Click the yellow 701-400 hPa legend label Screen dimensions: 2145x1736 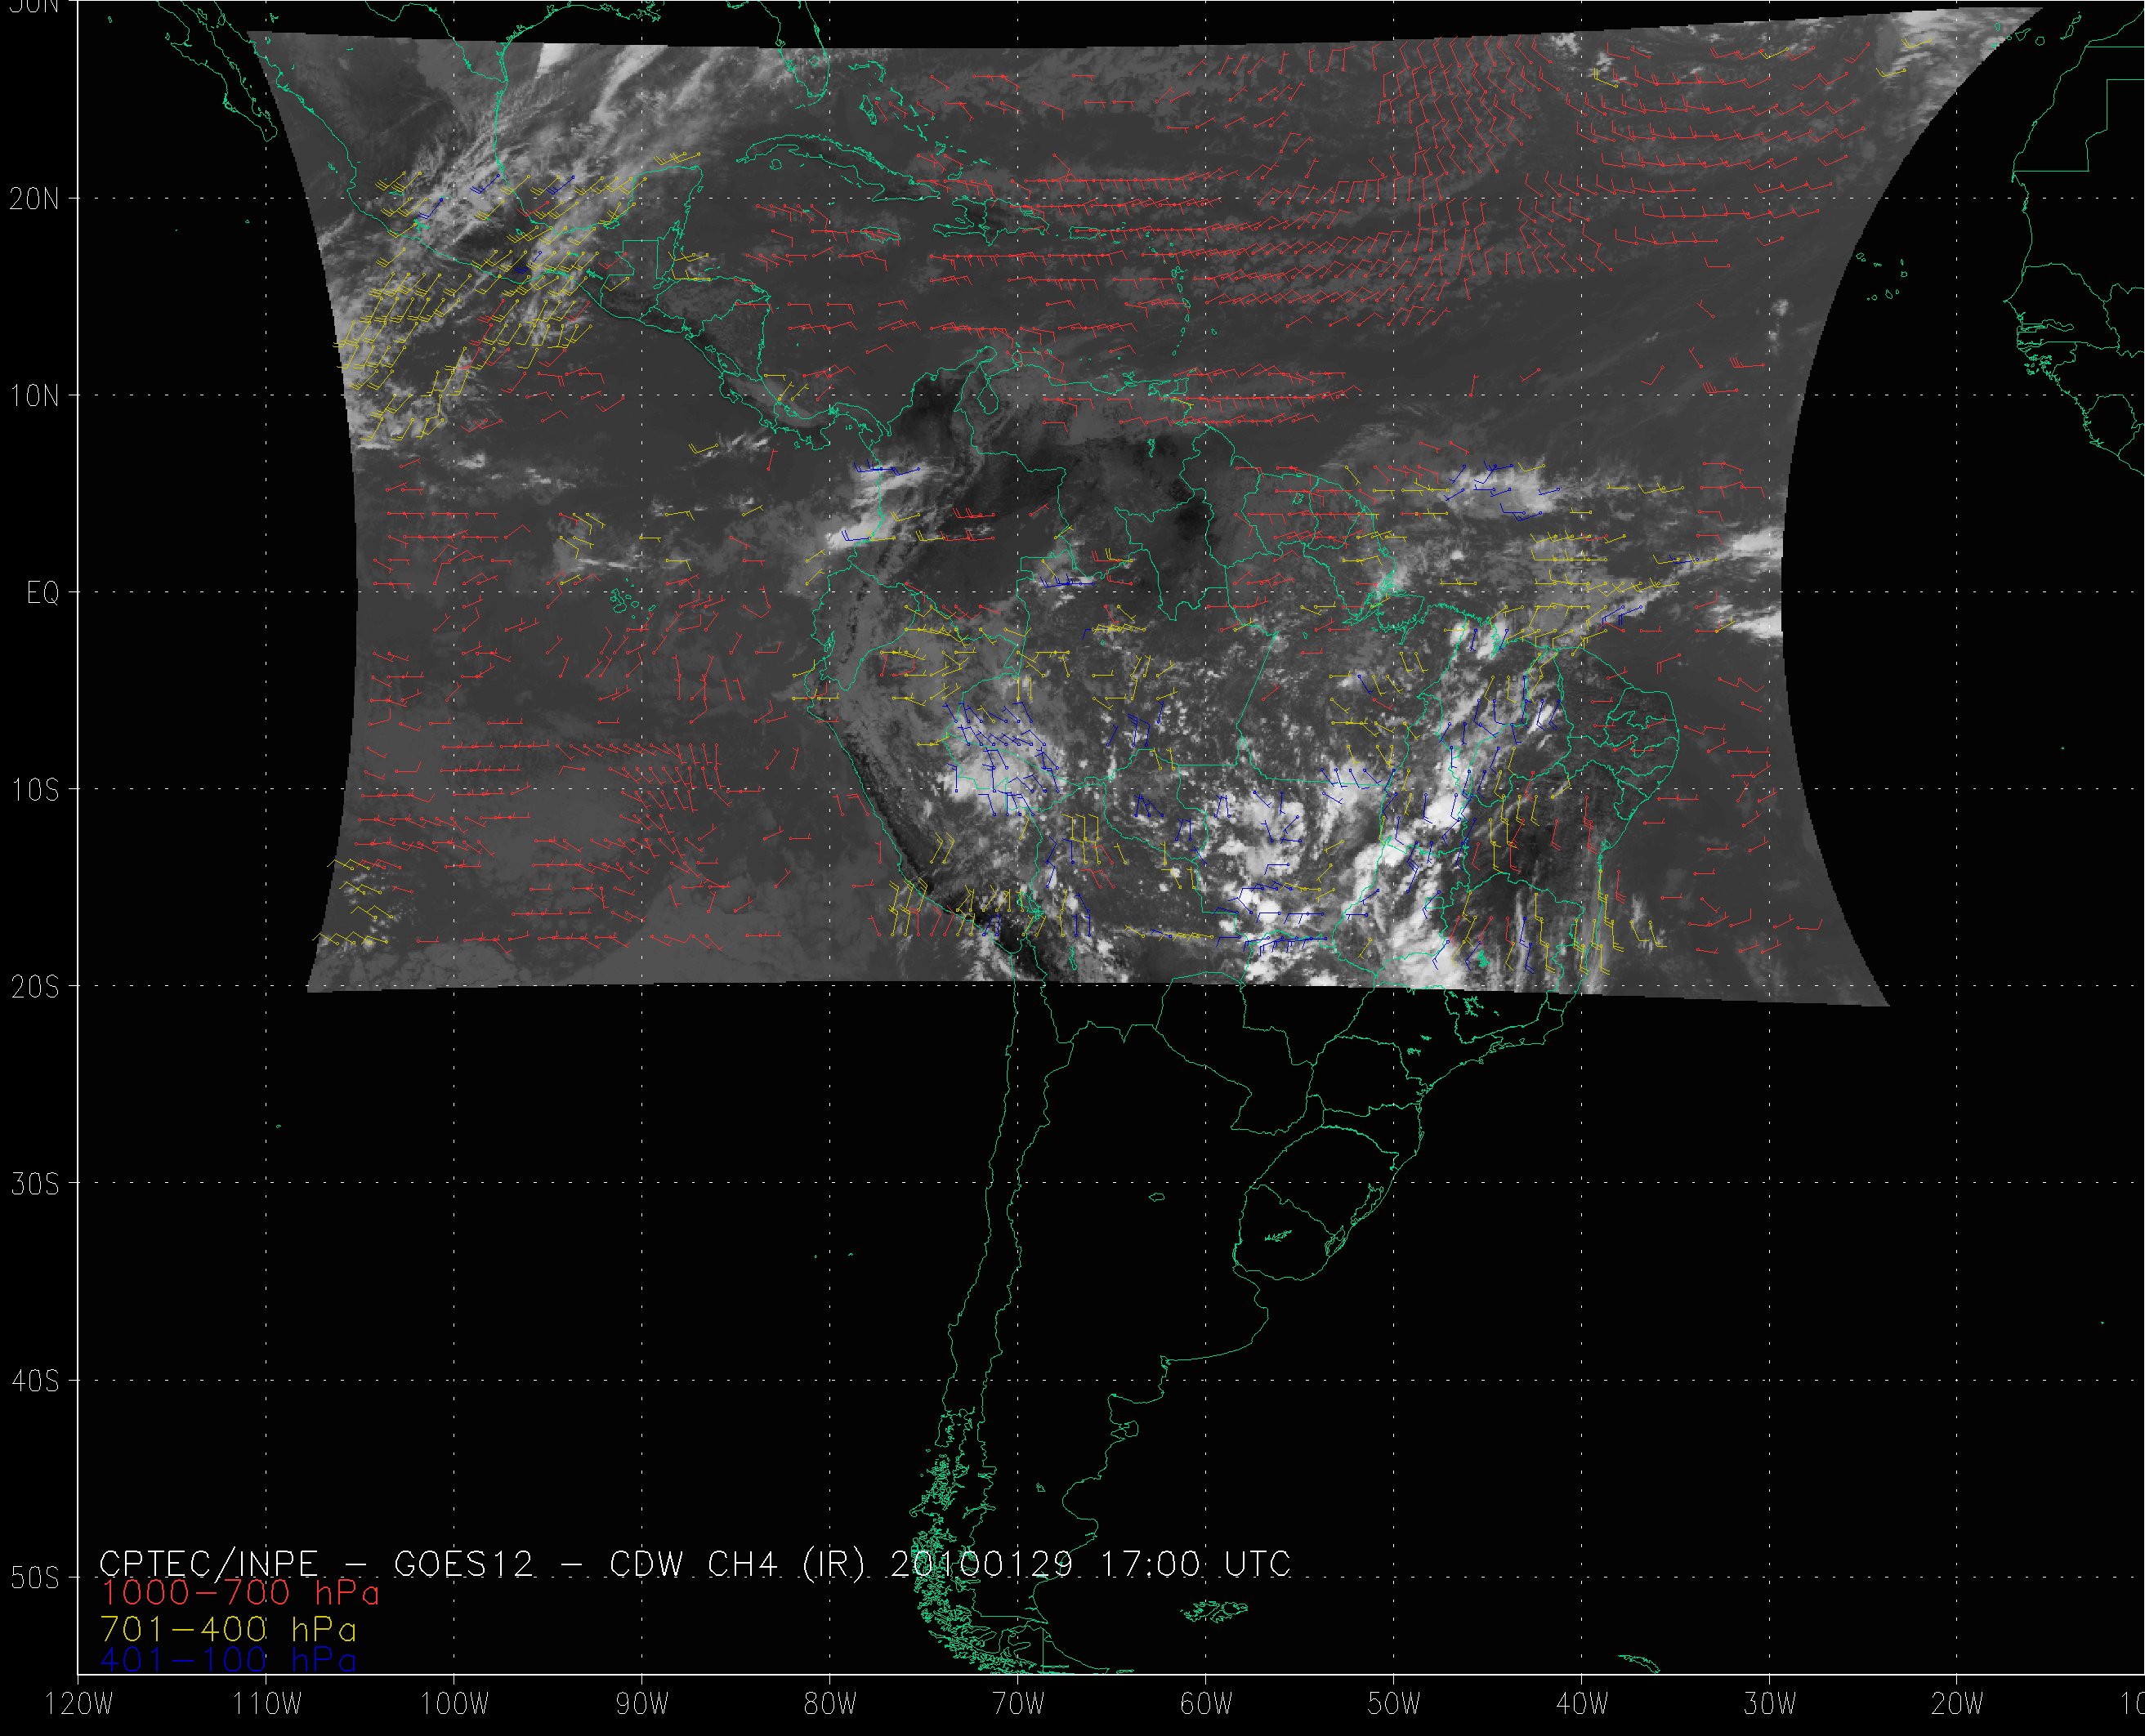pyautogui.click(x=228, y=1629)
